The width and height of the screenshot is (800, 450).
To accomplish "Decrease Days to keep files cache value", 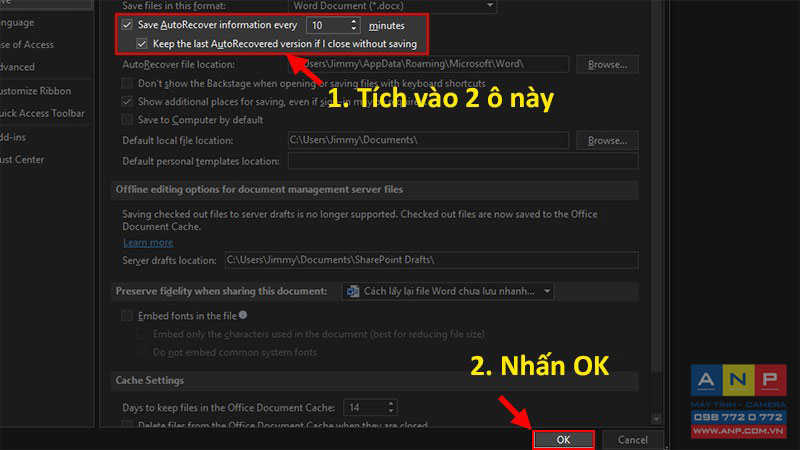I will click(391, 411).
